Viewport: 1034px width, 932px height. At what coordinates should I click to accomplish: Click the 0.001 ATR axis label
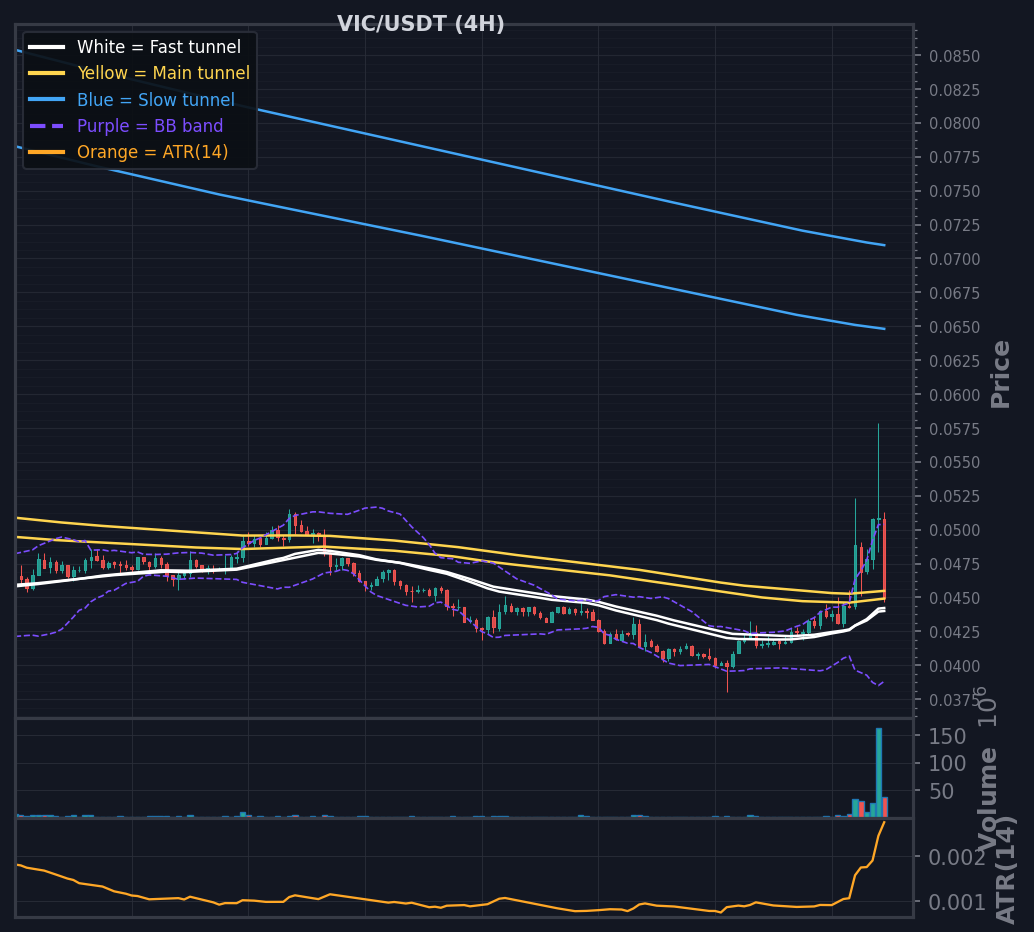[957, 902]
